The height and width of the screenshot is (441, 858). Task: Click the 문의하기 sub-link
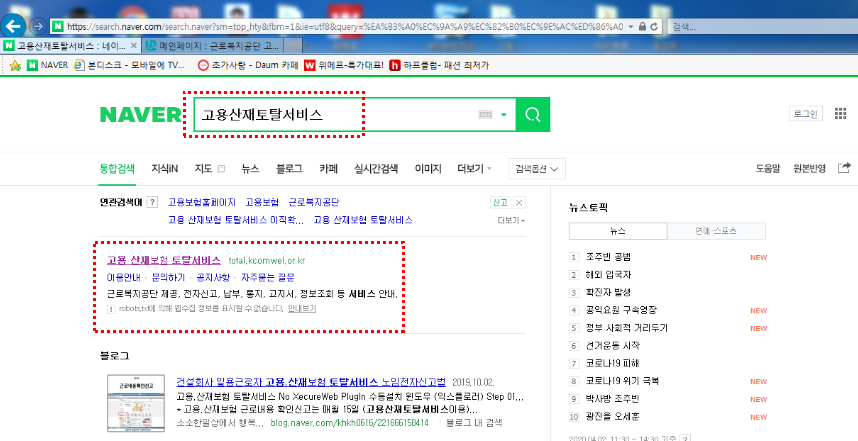point(169,277)
